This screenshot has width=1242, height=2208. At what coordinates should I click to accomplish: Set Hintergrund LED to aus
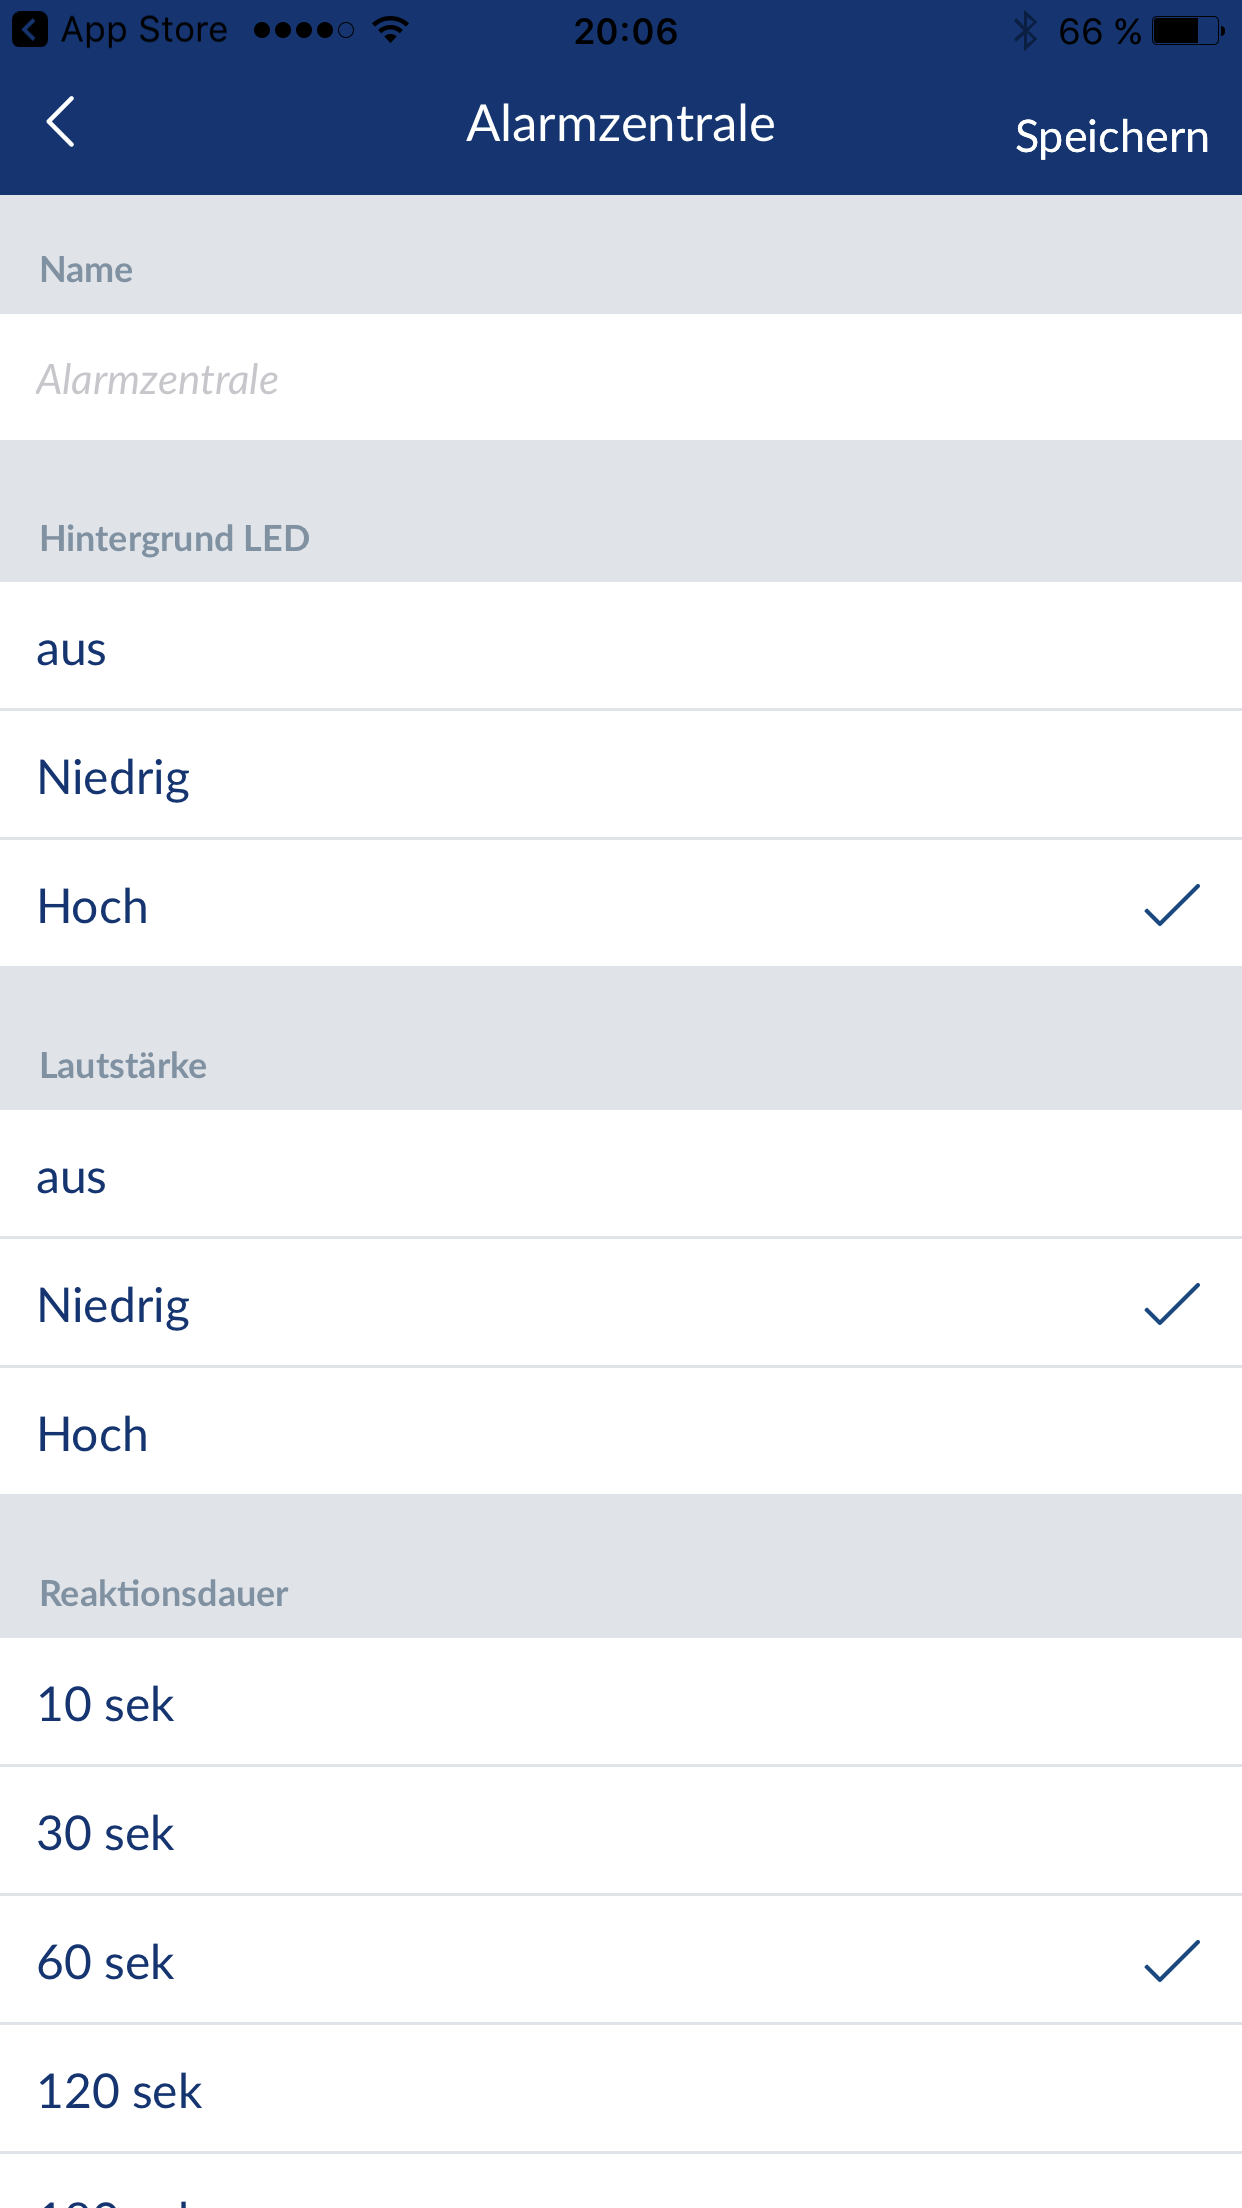[x=620, y=648]
